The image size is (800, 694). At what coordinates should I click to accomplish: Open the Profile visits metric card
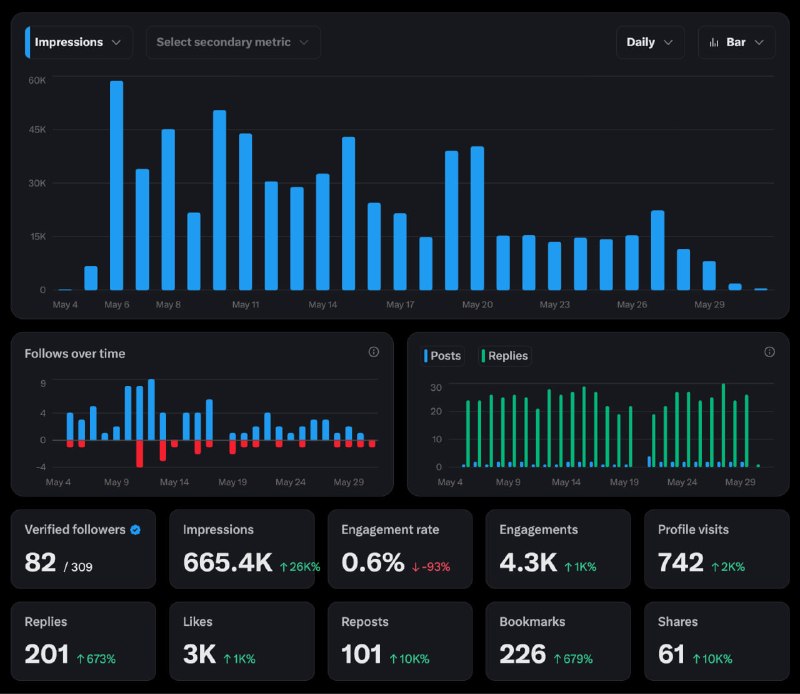click(716, 549)
